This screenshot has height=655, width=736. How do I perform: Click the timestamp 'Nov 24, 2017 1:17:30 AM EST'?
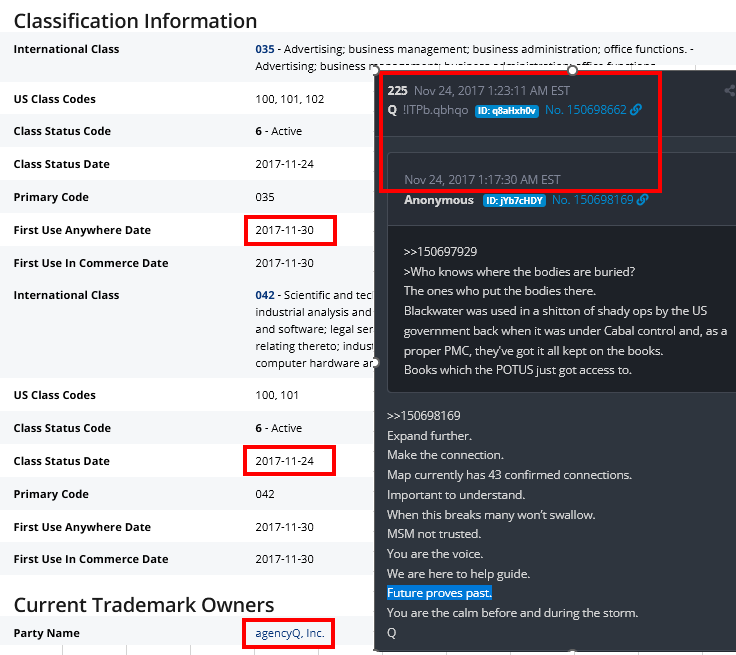[x=482, y=180]
